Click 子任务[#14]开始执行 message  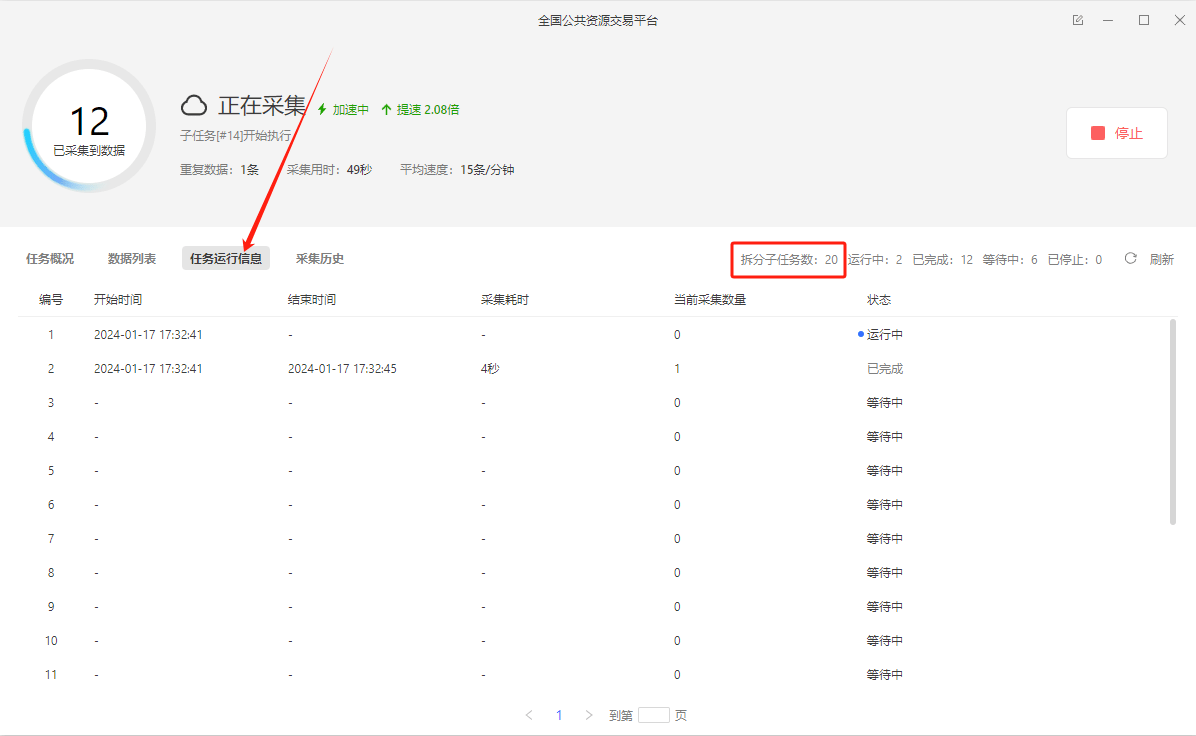click(235, 136)
